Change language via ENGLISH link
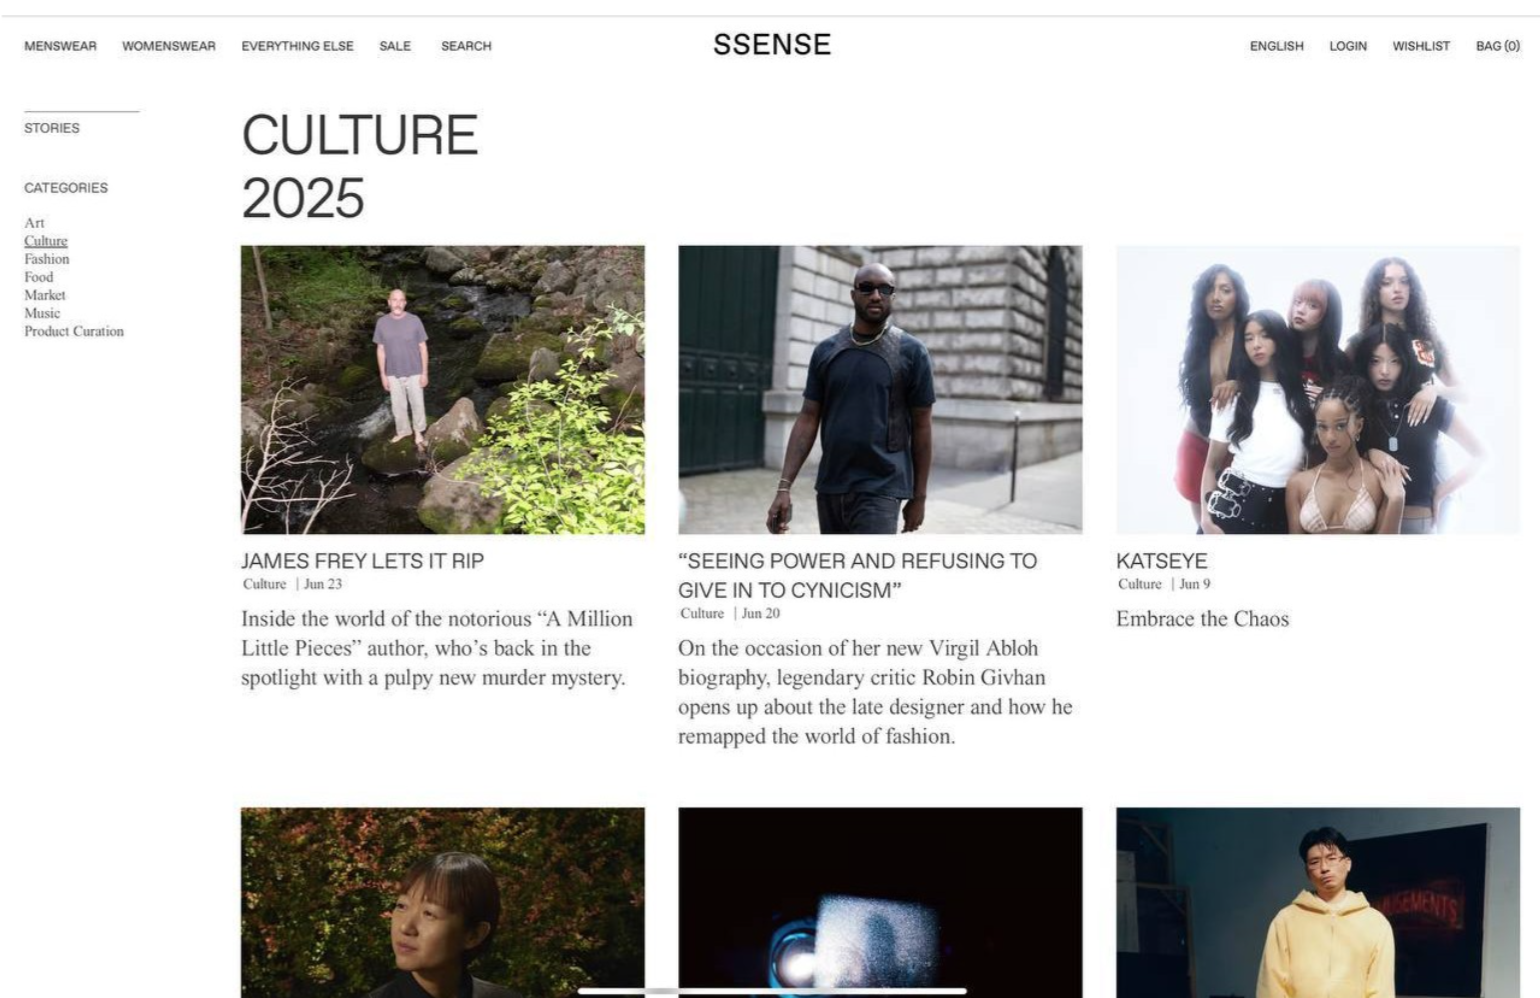Image resolution: width=1540 pixels, height=998 pixels. click(1276, 46)
